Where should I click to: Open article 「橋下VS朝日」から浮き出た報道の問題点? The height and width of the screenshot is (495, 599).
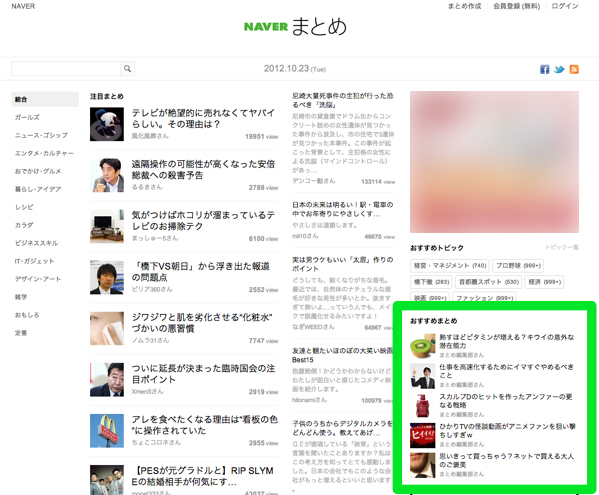click(x=201, y=272)
